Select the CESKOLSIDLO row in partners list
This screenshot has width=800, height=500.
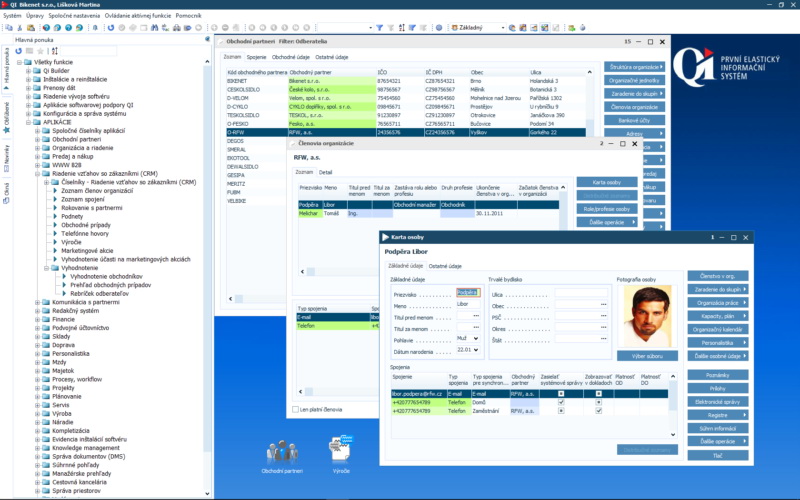(406, 89)
